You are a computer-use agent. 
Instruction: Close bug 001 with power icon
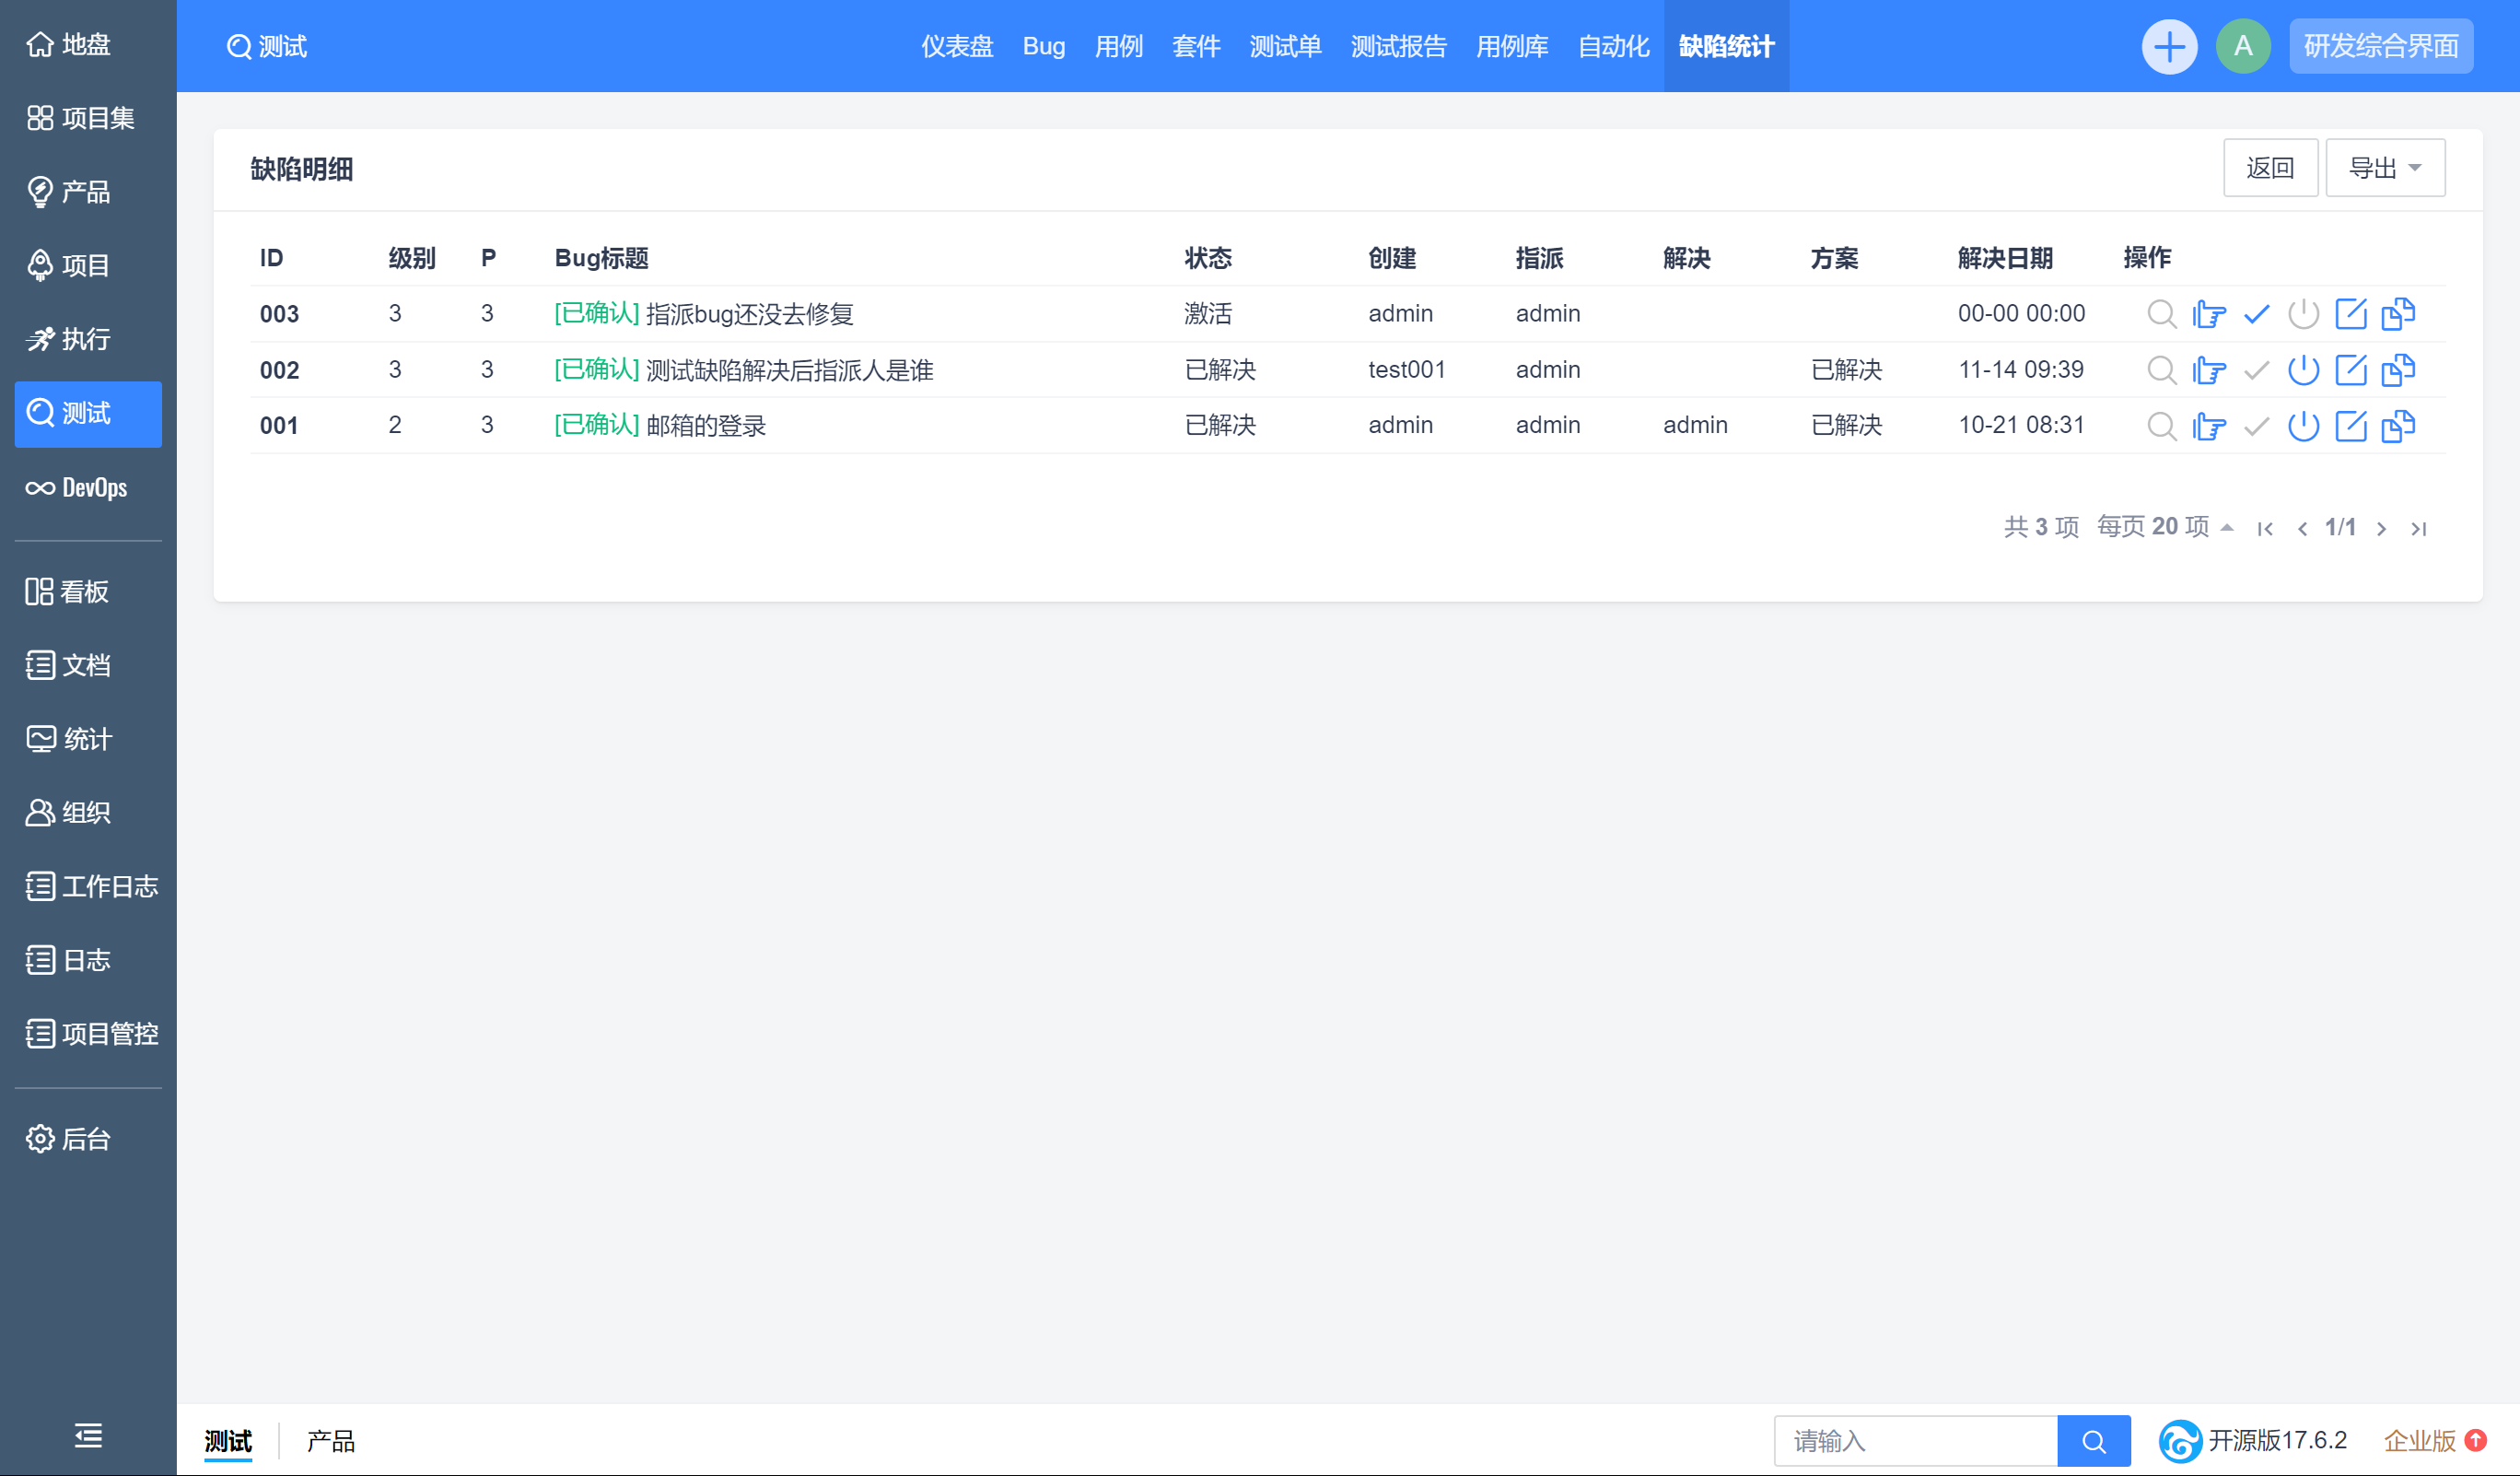pyautogui.click(x=2303, y=426)
